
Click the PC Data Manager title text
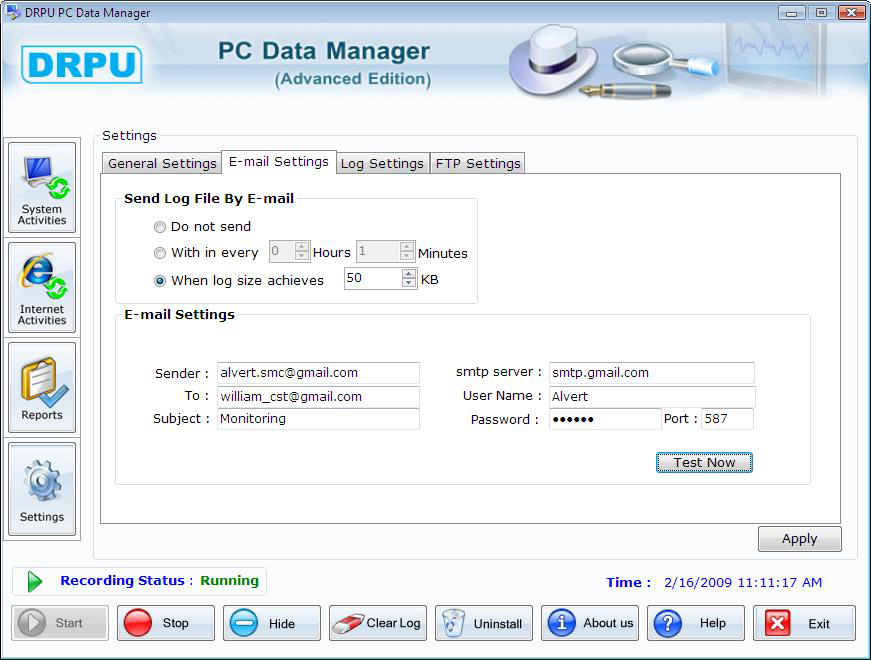click(x=324, y=51)
